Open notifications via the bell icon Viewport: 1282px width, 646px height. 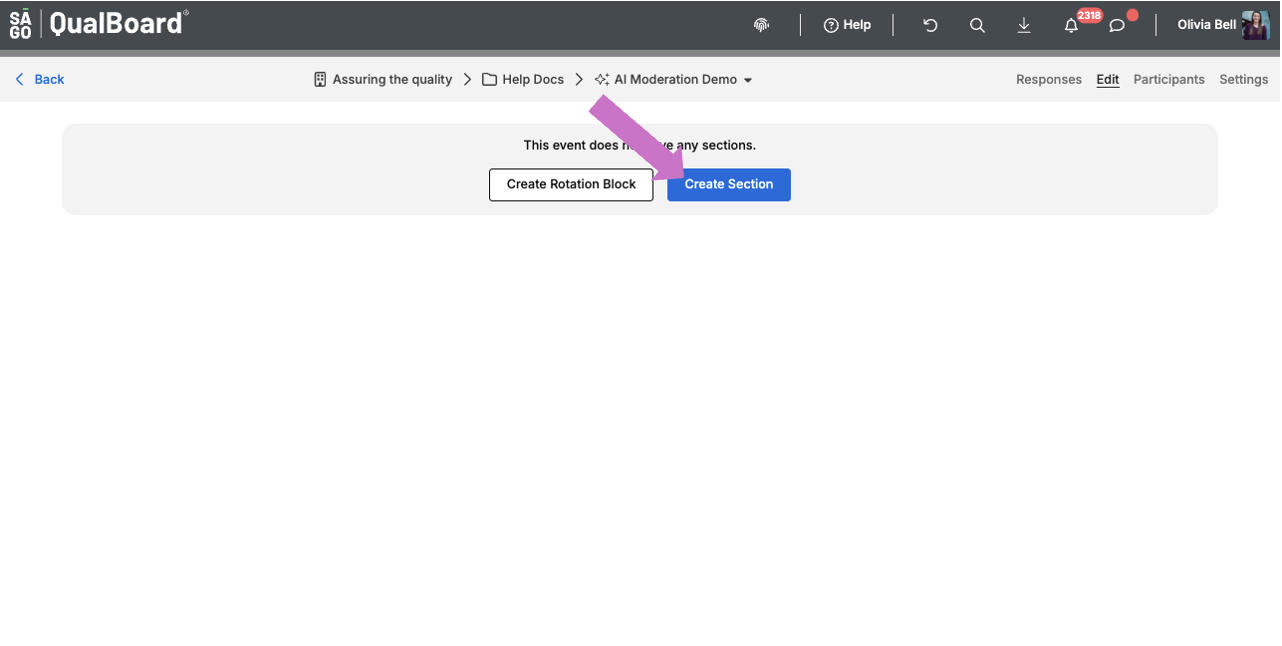(1071, 24)
